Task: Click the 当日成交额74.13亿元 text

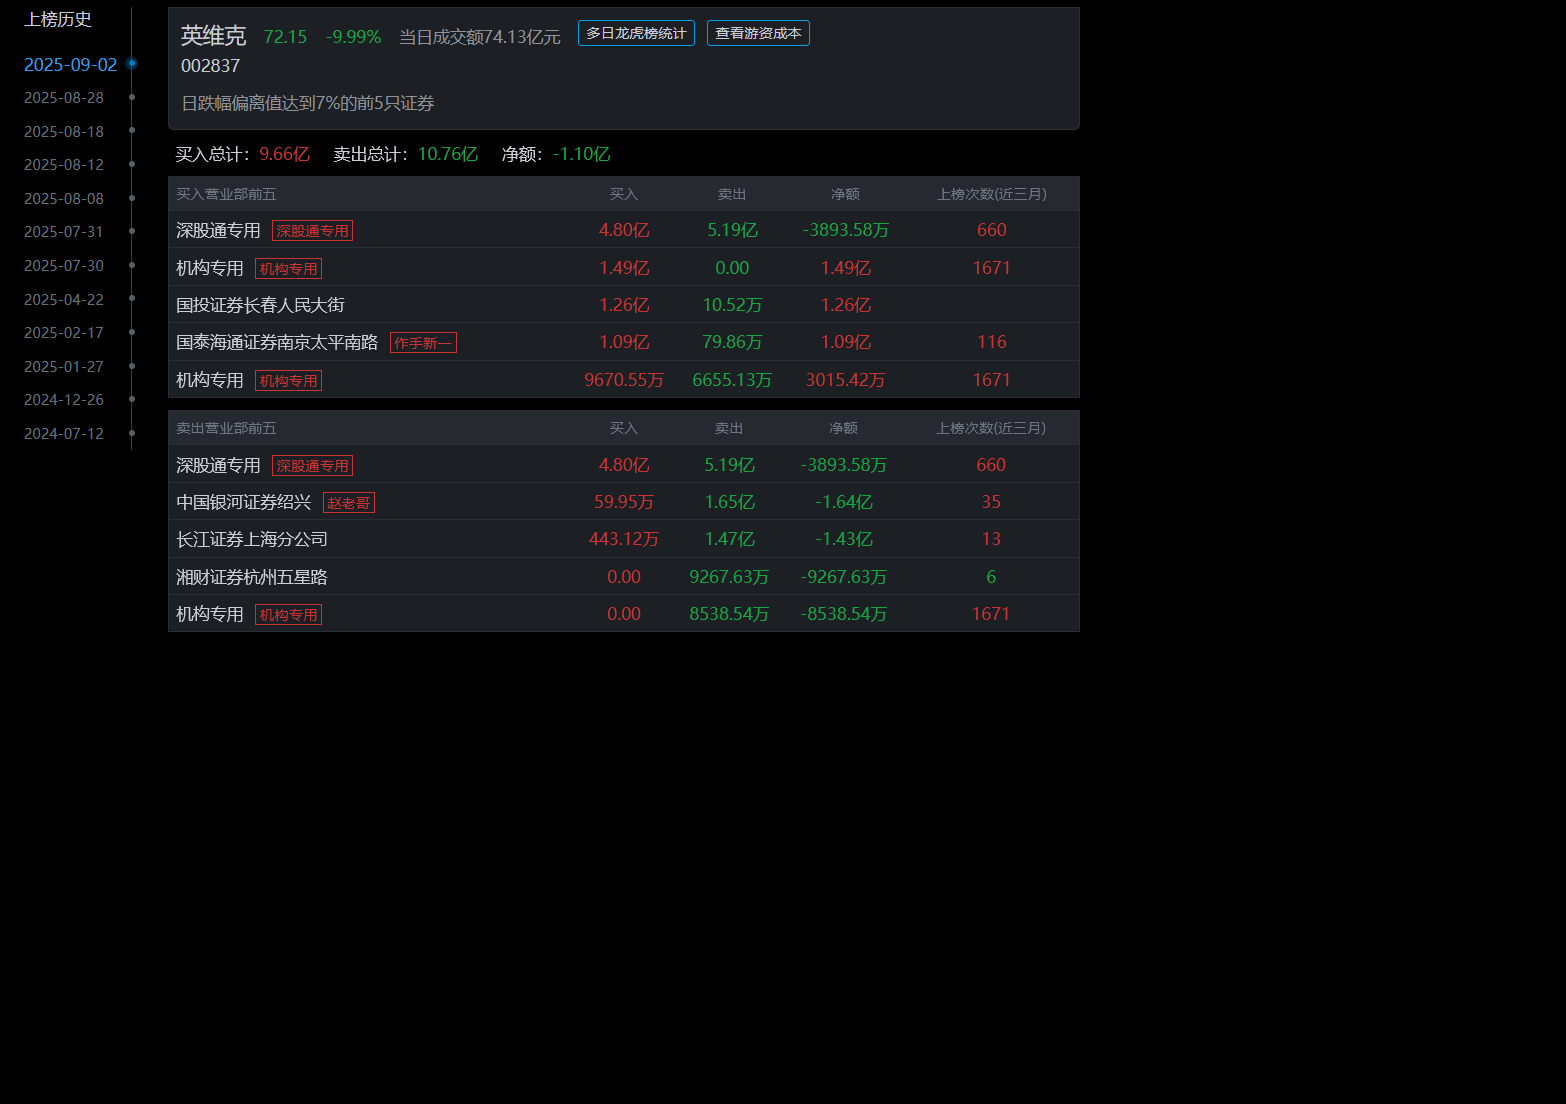Action: [x=480, y=37]
